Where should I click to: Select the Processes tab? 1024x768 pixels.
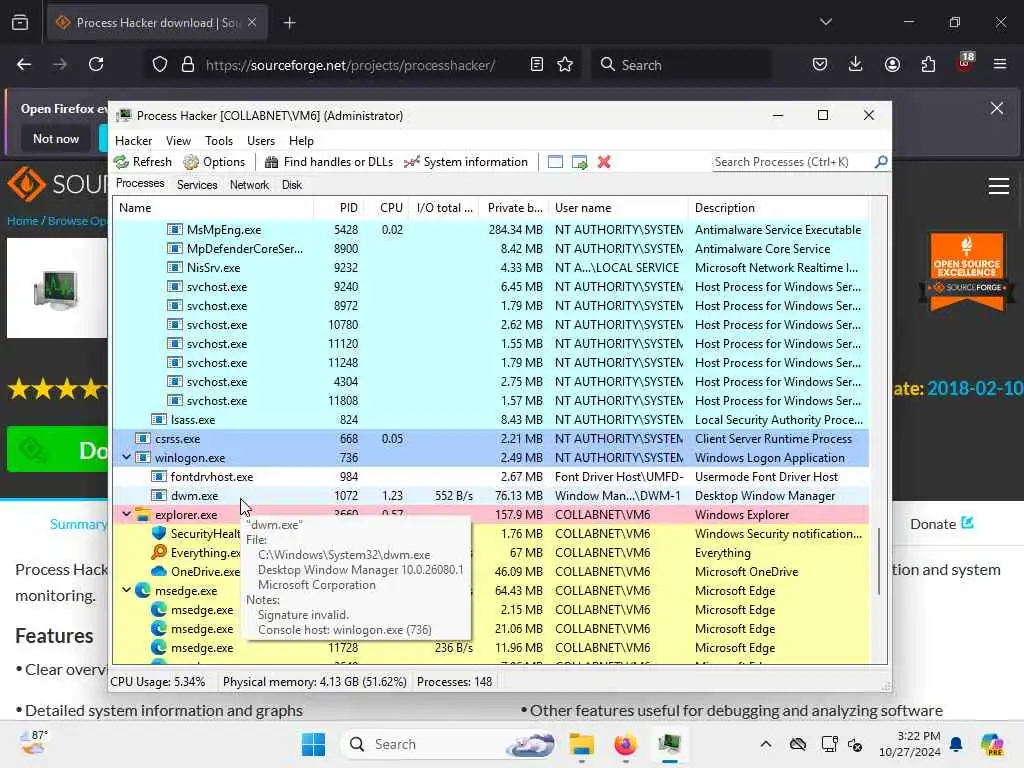140,184
